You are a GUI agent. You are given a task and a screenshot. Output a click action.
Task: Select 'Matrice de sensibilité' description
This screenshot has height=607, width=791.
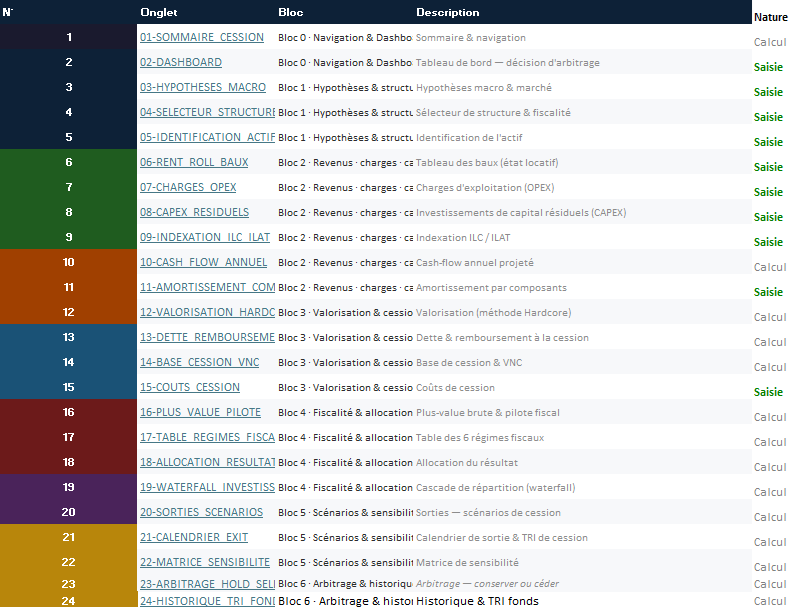click(467, 562)
